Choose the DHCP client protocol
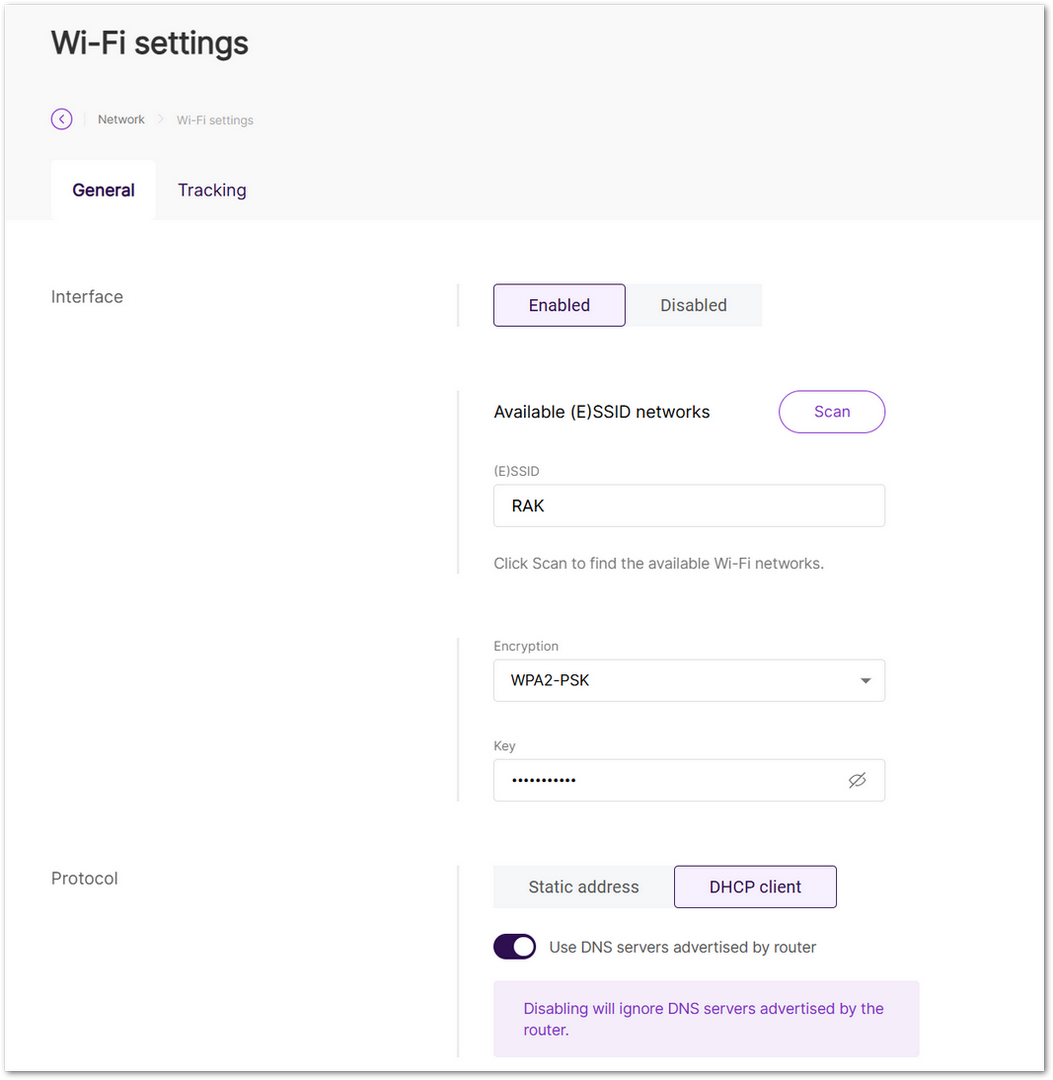Screen dimensions: 1053x1080 tap(755, 886)
